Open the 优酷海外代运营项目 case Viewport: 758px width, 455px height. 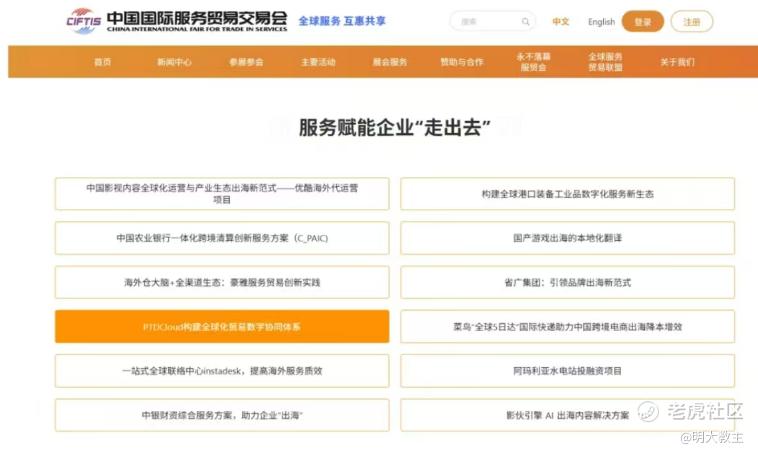222,194
